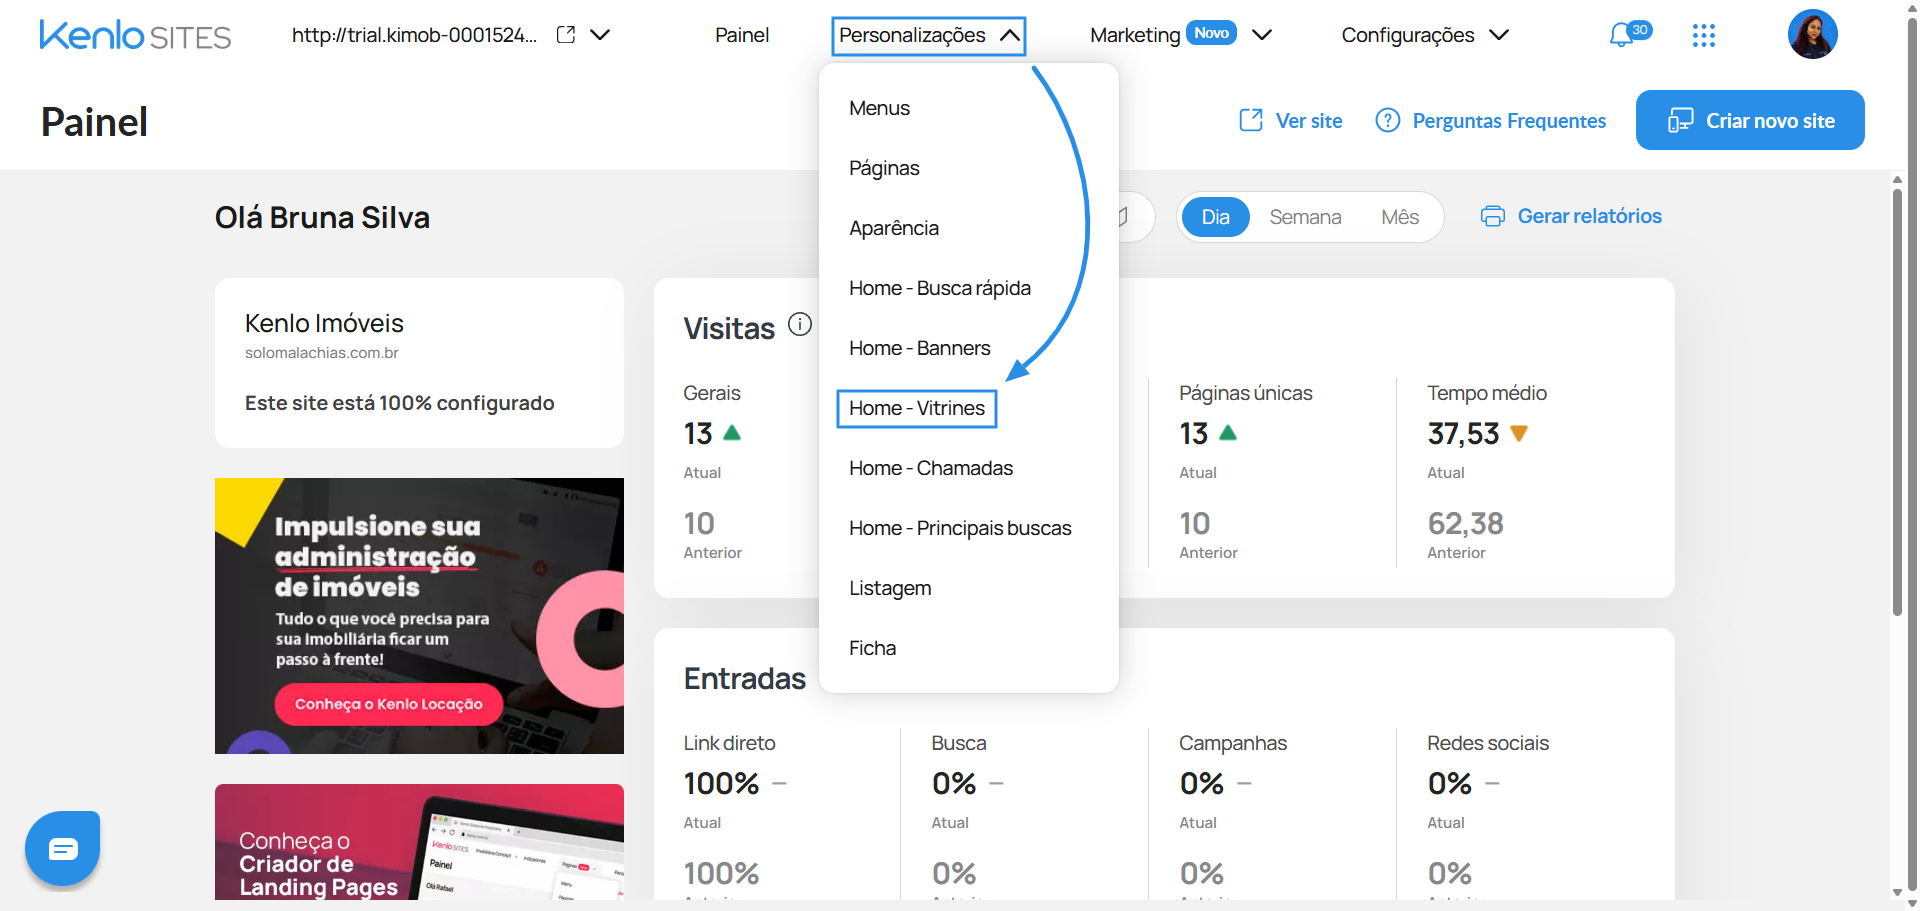Select Home - Busca rápida
The image size is (1920, 911).
coord(940,288)
